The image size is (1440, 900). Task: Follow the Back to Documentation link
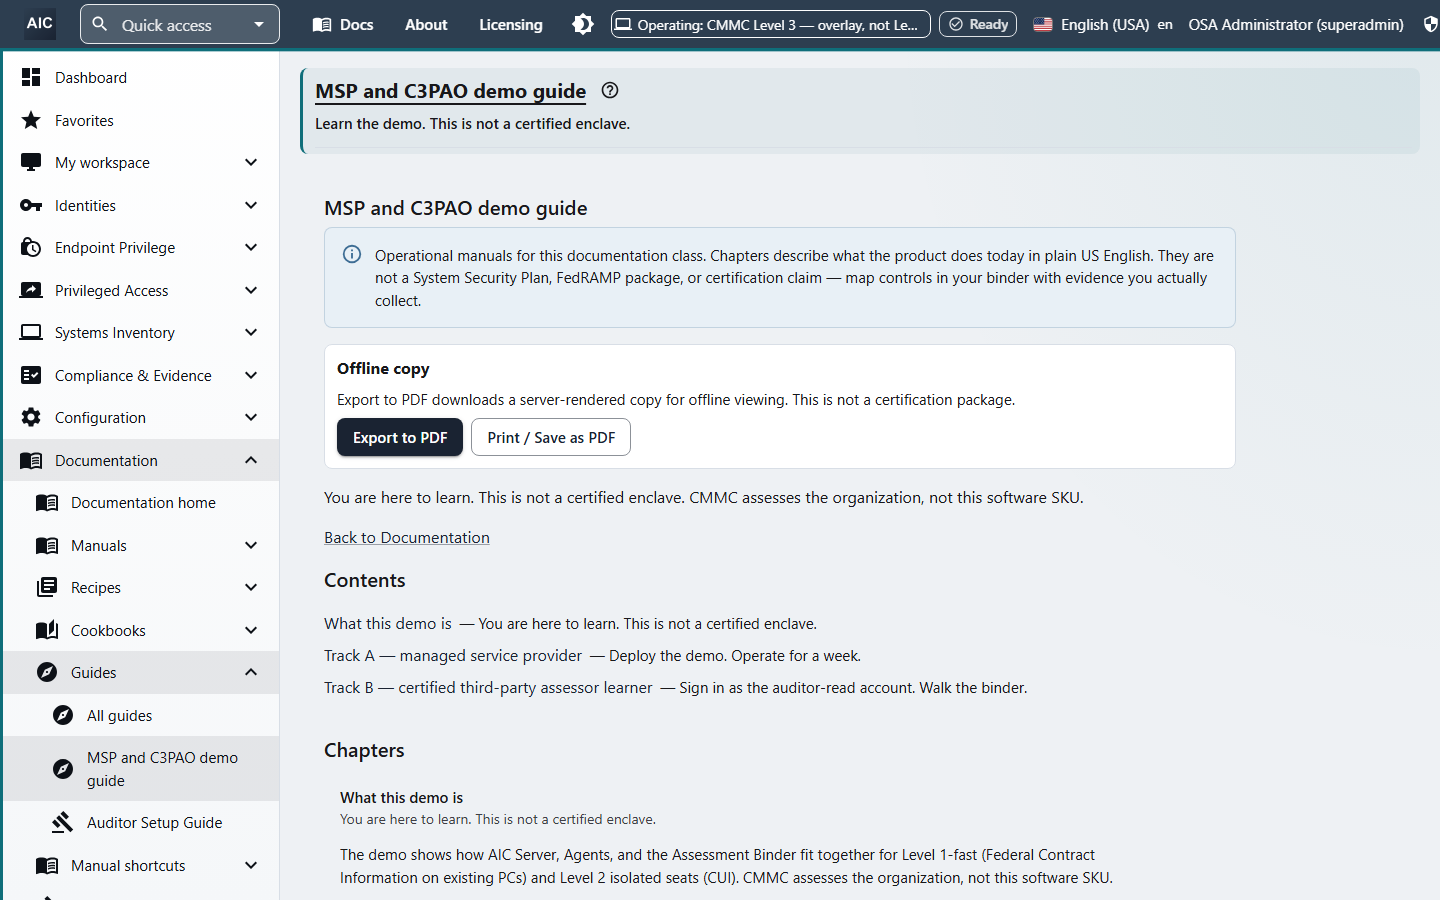point(407,537)
